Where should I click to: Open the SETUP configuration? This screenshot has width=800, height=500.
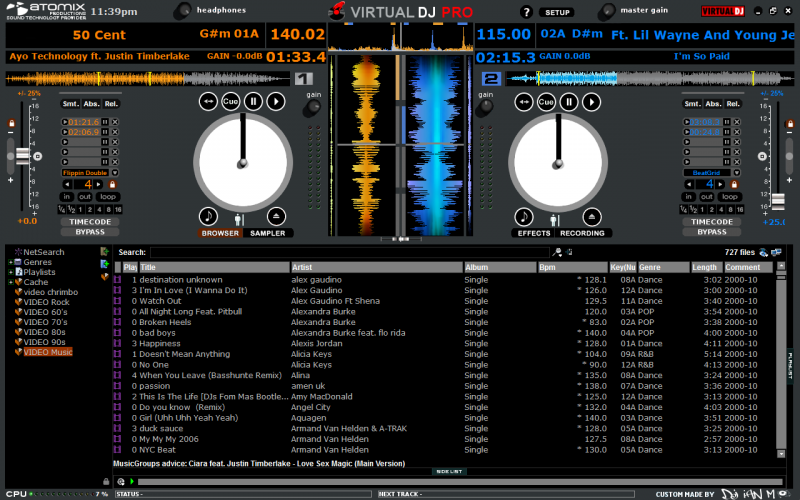click(557, 12)
